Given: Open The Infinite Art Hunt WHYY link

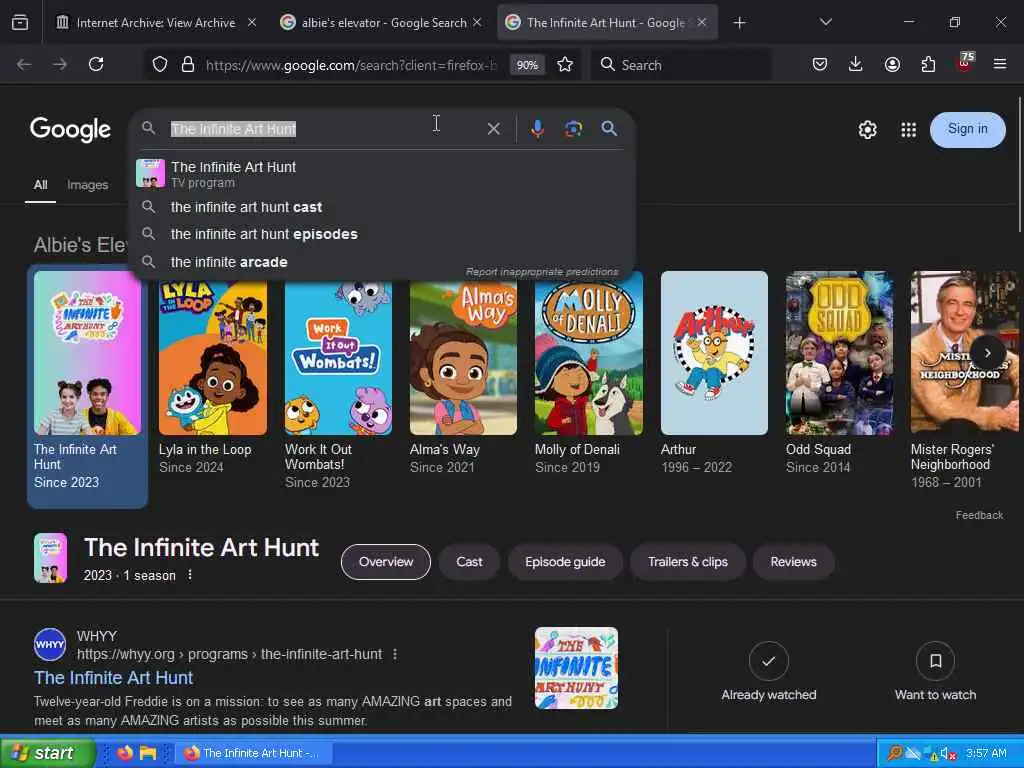Looking at the screenshot, I should [x=114, y=677].
